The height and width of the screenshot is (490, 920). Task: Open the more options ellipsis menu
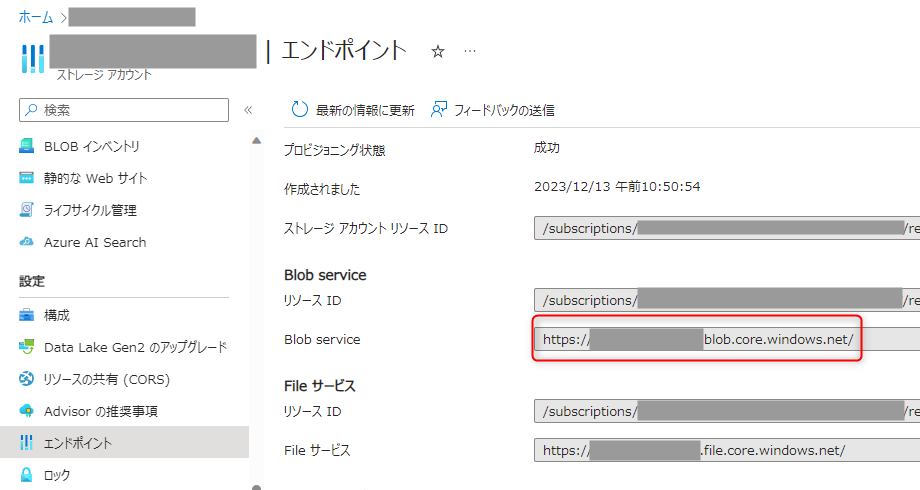click(x=470, y=51)
